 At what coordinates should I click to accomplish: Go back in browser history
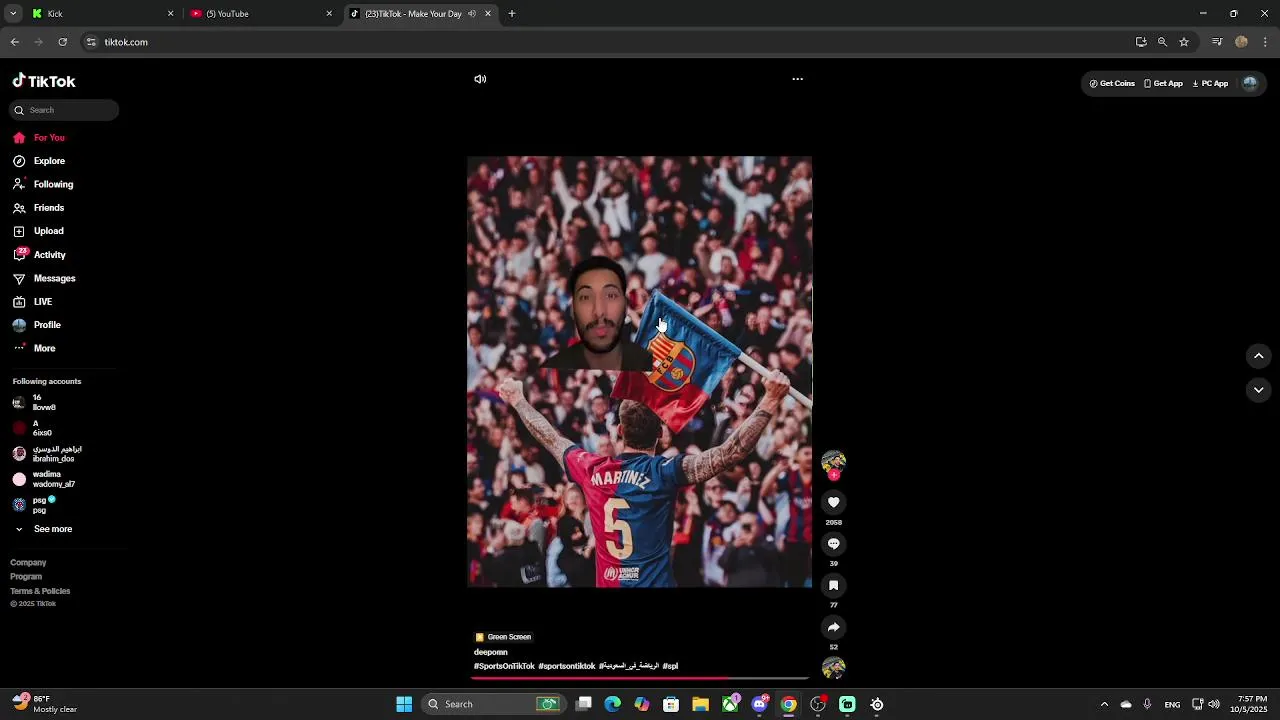coord(15,42)
